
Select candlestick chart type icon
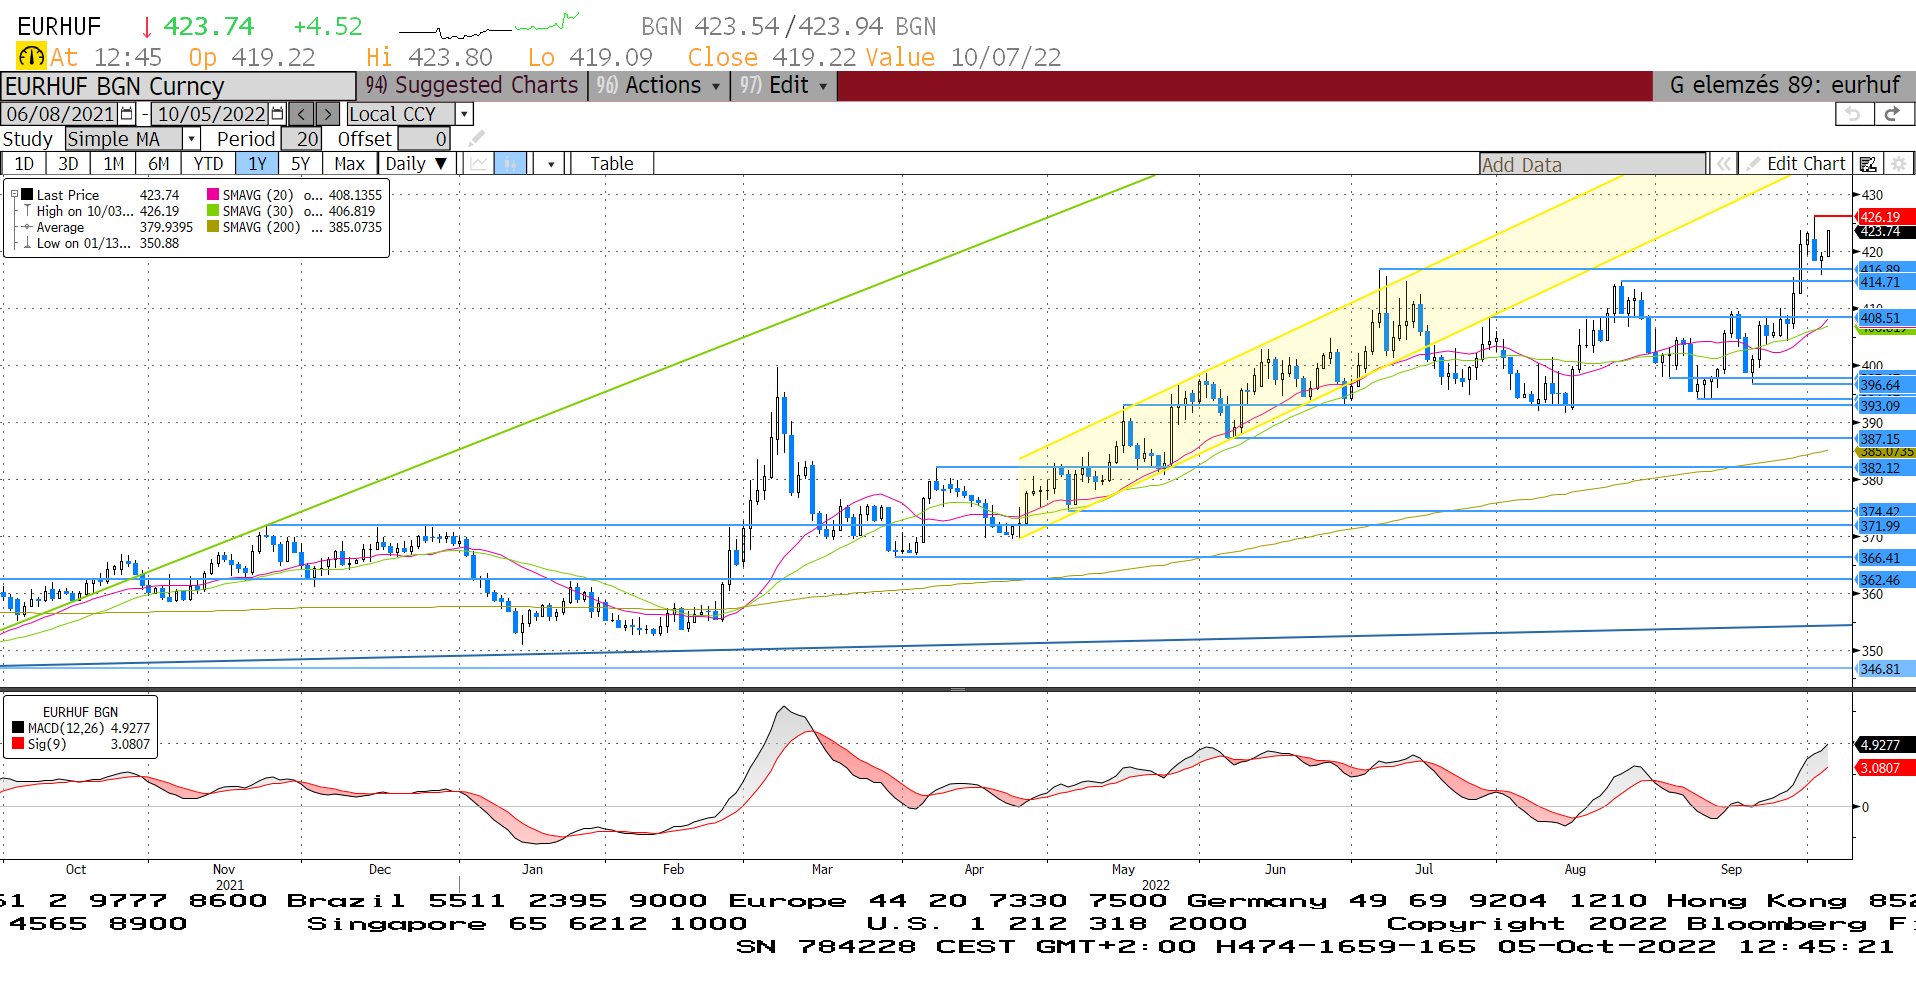511,163
